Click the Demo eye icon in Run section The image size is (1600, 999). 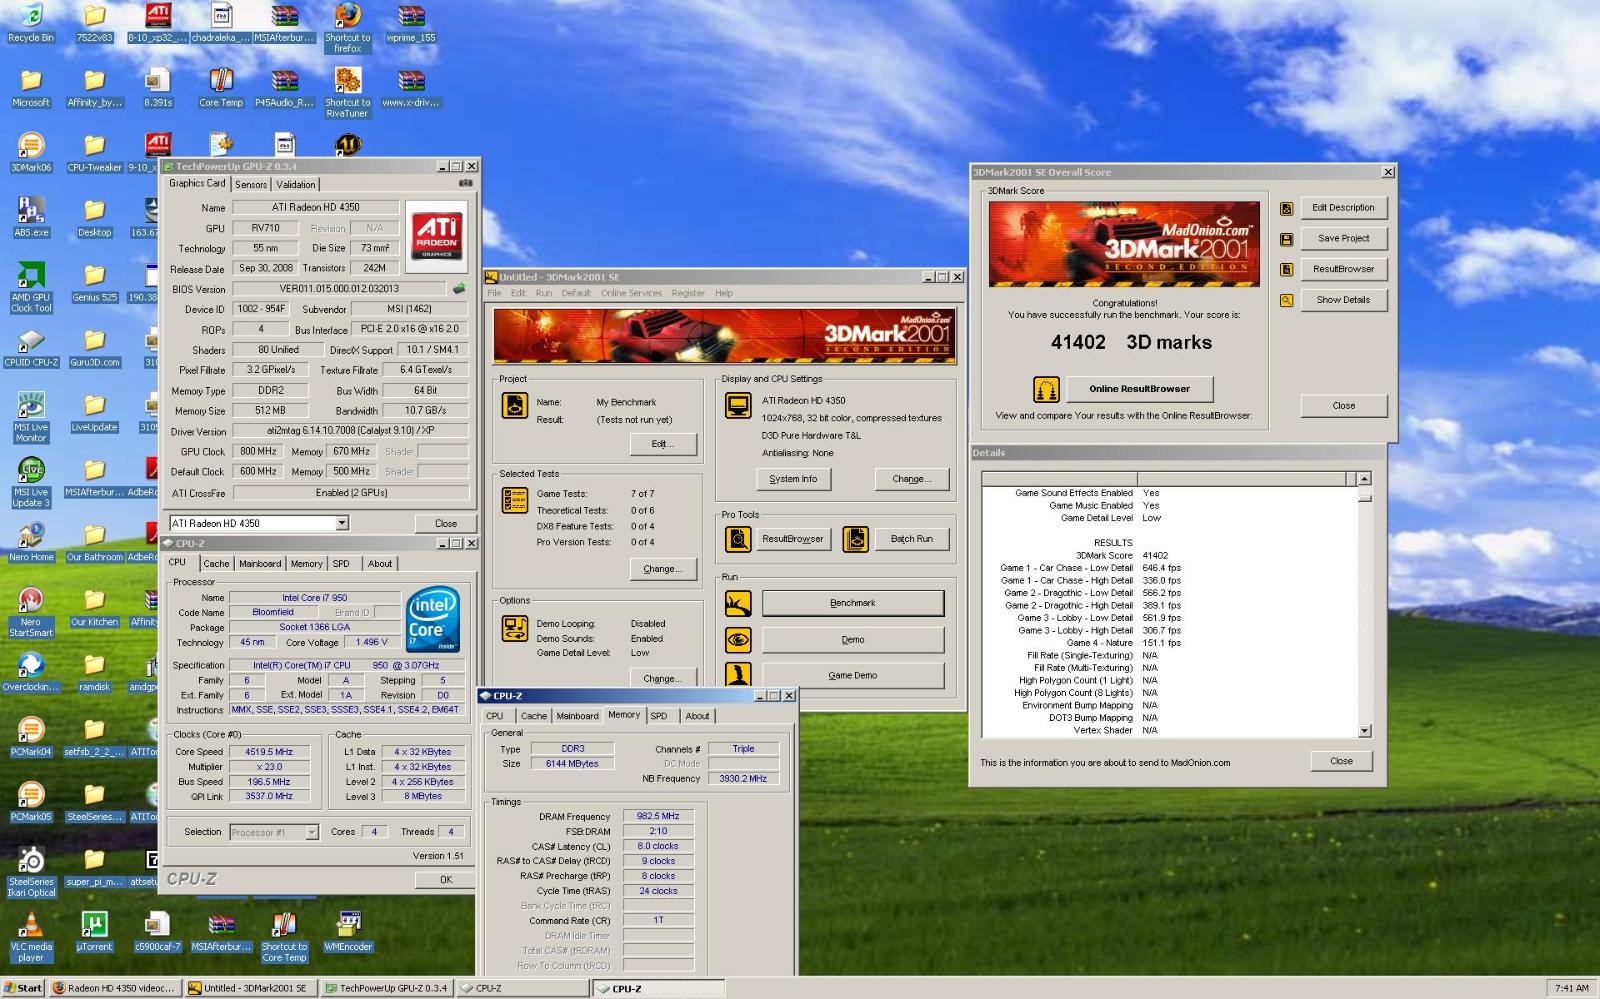[x=738, y=639]
